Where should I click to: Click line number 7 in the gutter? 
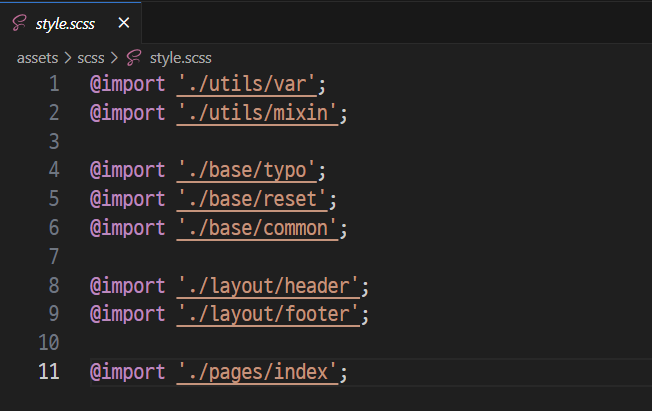click(x=54, y=256)
